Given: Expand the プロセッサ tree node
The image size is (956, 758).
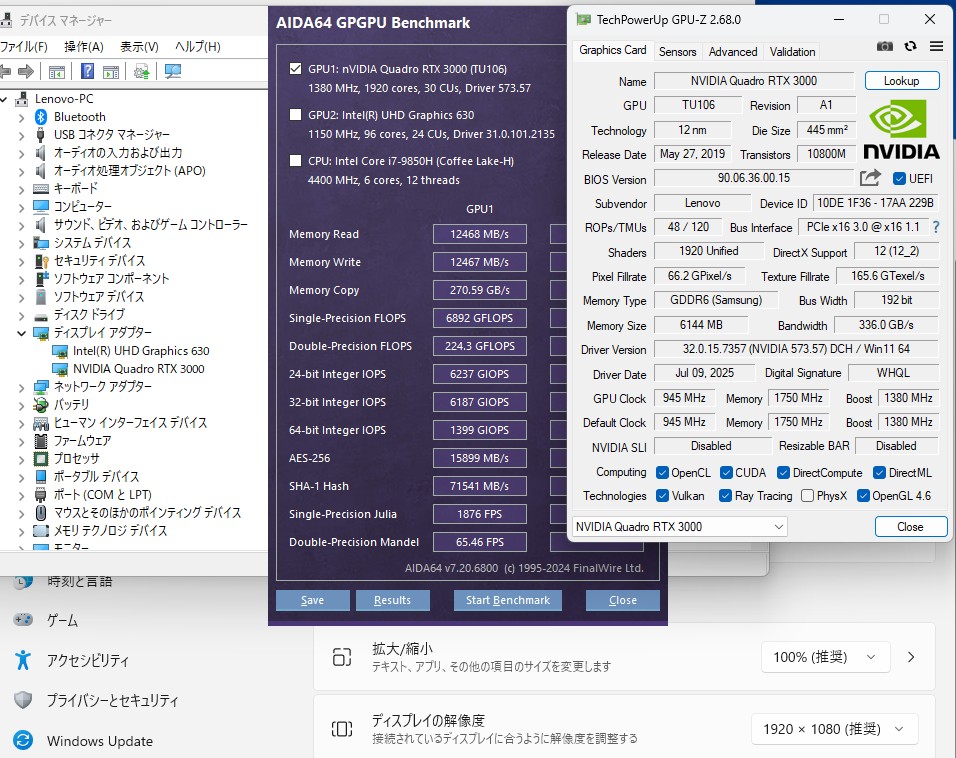Looking at the screenshot, I should (x=21, y=459).
